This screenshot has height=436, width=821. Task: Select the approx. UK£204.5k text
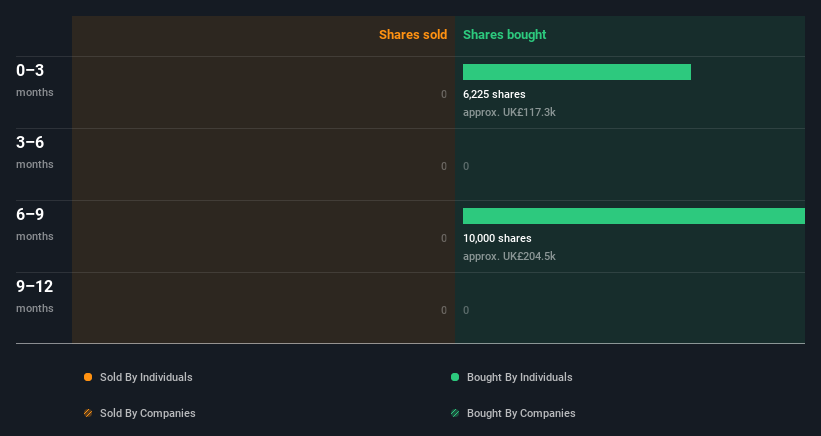point(509,256)
